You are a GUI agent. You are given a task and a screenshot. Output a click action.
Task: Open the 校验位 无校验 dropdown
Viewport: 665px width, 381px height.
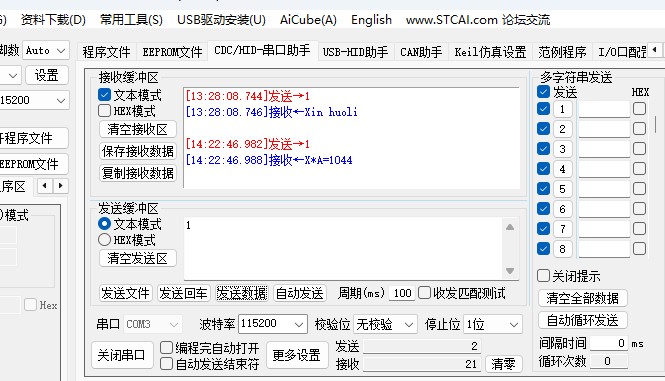385,325
